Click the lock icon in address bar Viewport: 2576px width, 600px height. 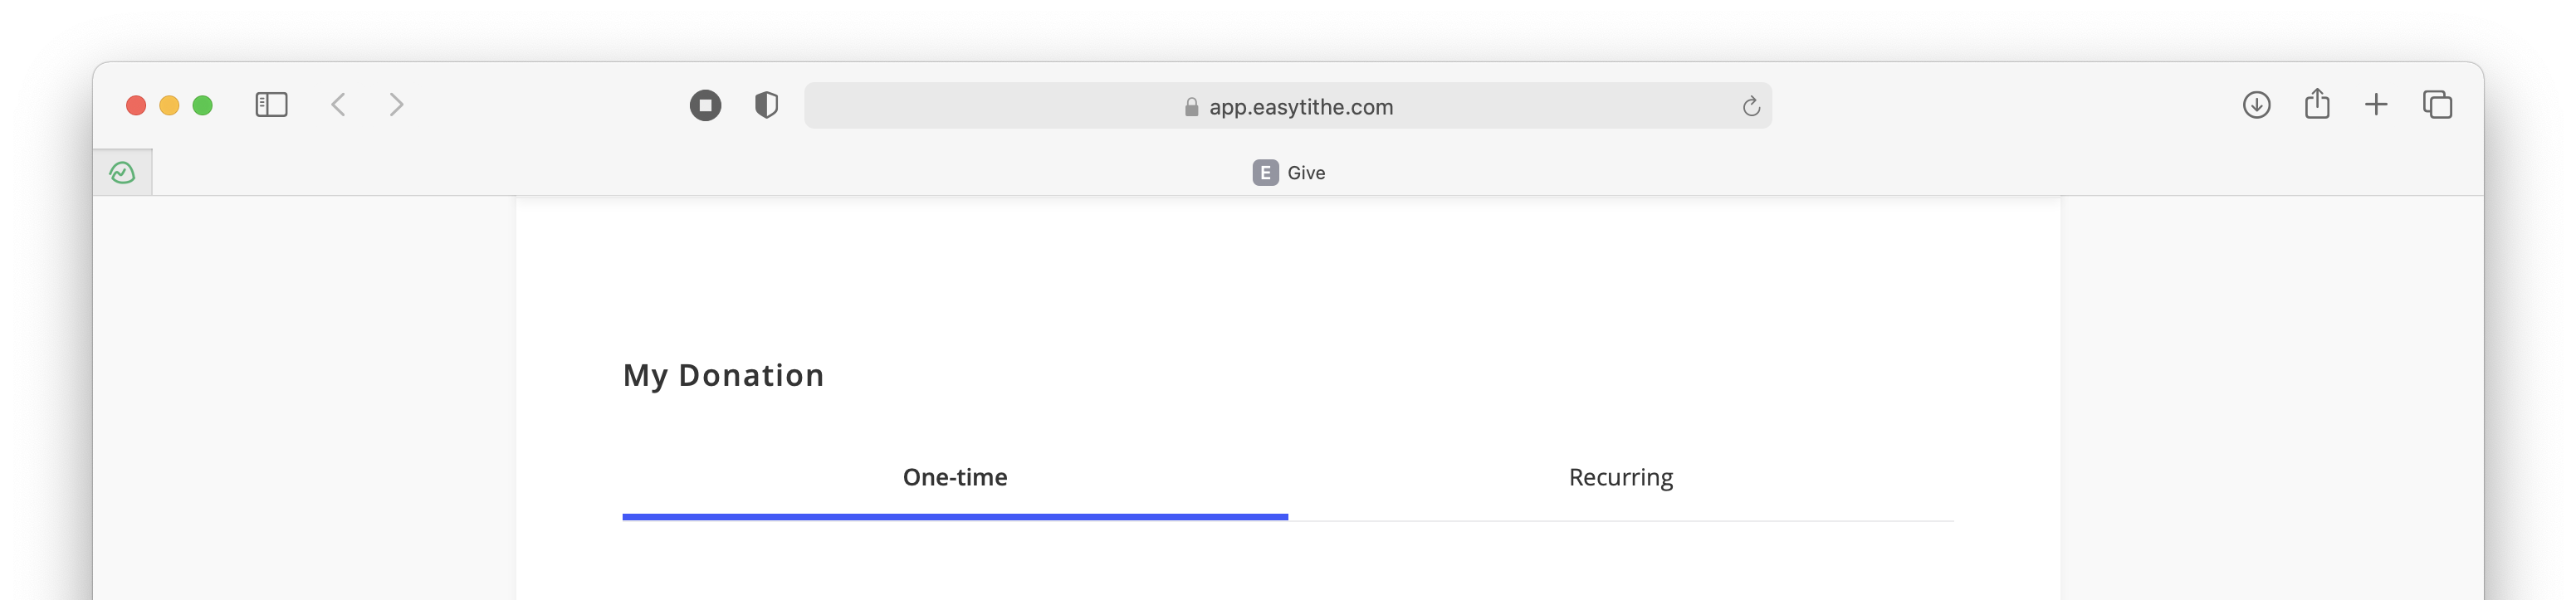point(1191,107)
